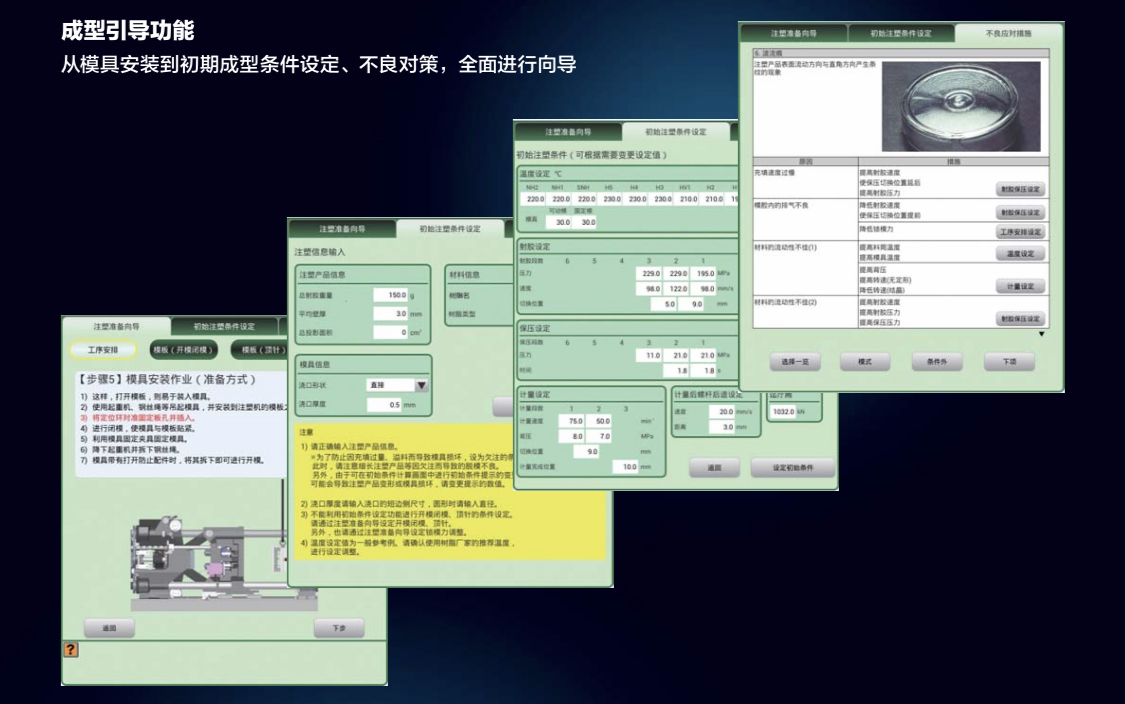The width and height of the screenshot is (1125, 704).
Task: Open the 选择一览 selection list button
Action: (795, 362)
